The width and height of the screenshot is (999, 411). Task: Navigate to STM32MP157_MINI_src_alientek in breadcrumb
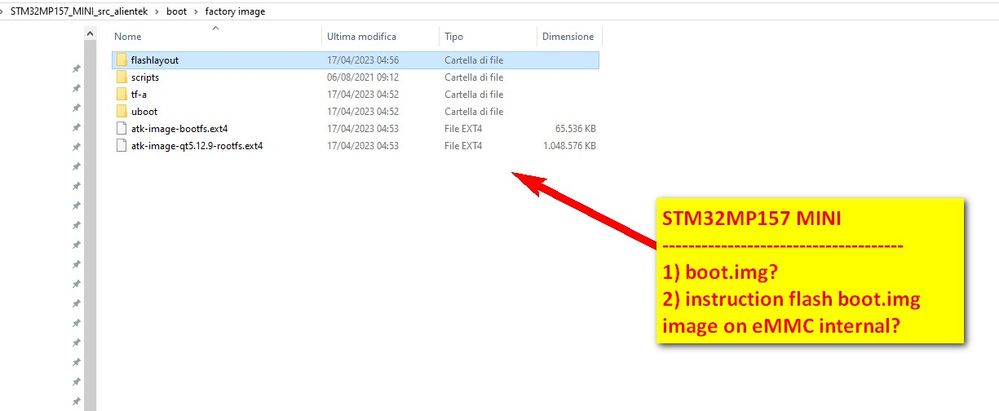[81, 11]
